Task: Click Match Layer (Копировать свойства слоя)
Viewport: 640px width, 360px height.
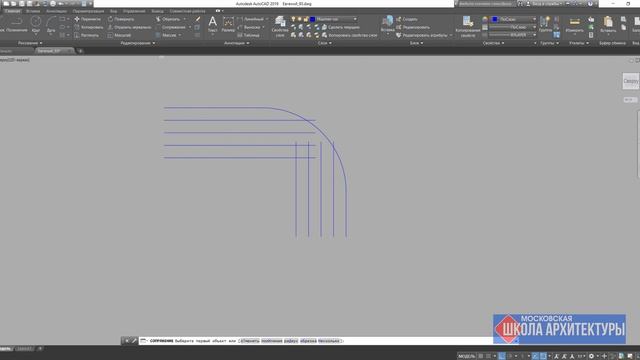Action: pyautogui.click(x=349, y=36)
